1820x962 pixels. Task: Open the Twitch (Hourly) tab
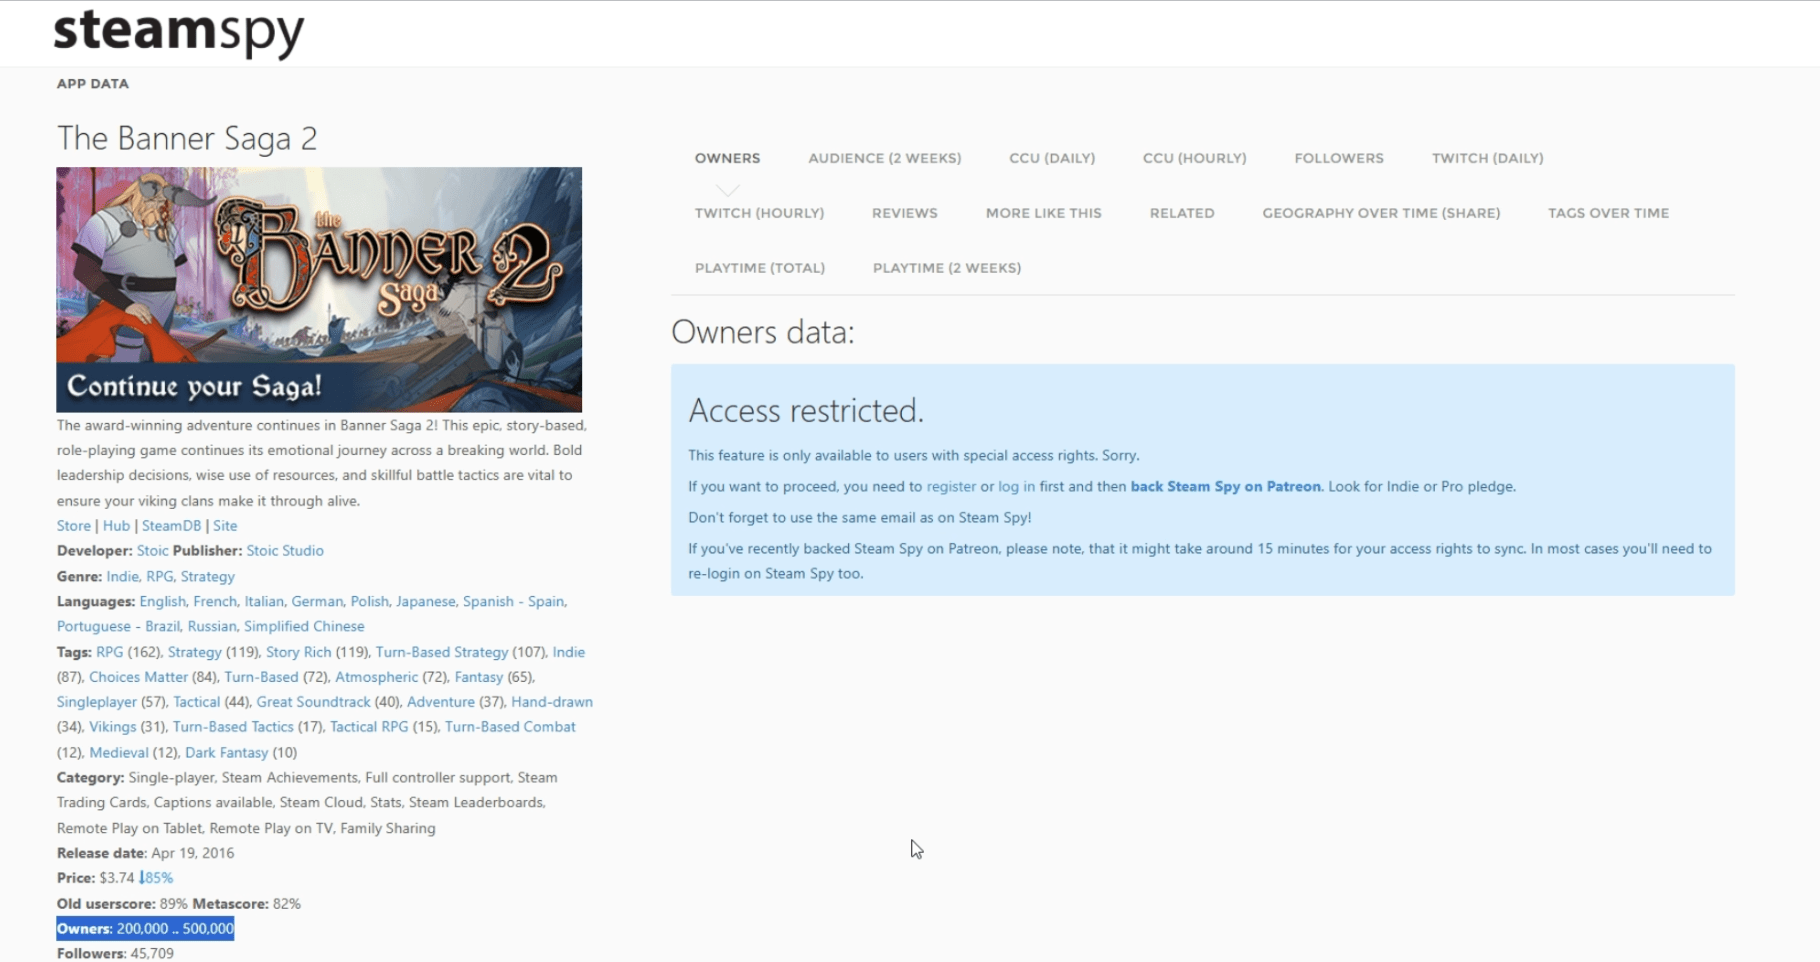pyautogui.click(x=759, y=213)
